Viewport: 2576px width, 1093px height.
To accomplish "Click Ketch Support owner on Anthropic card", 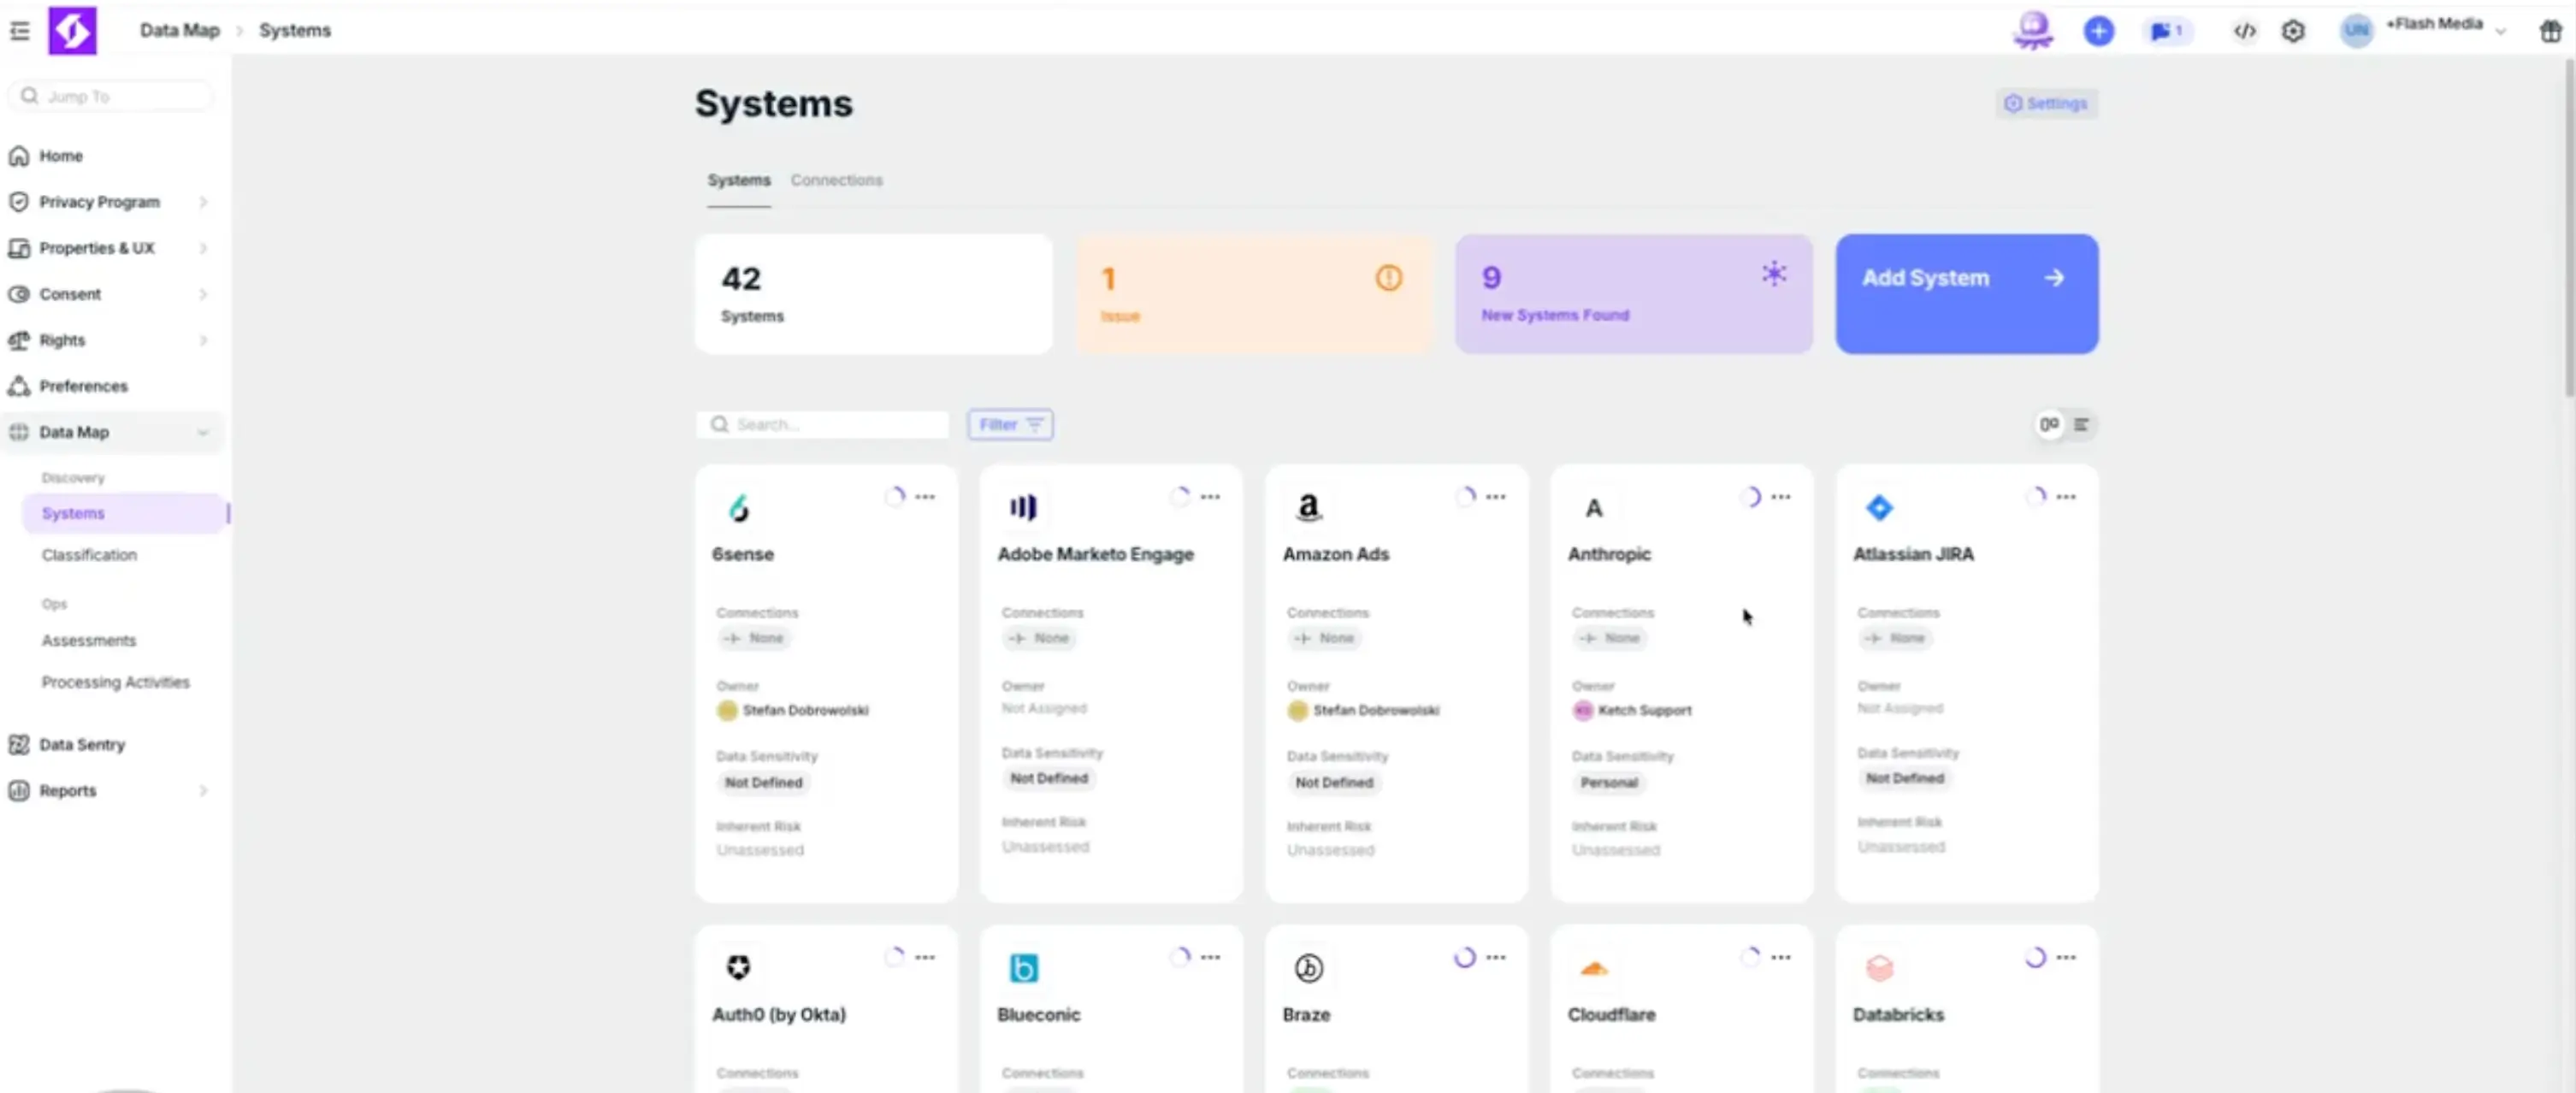I will coord(1633,710).
